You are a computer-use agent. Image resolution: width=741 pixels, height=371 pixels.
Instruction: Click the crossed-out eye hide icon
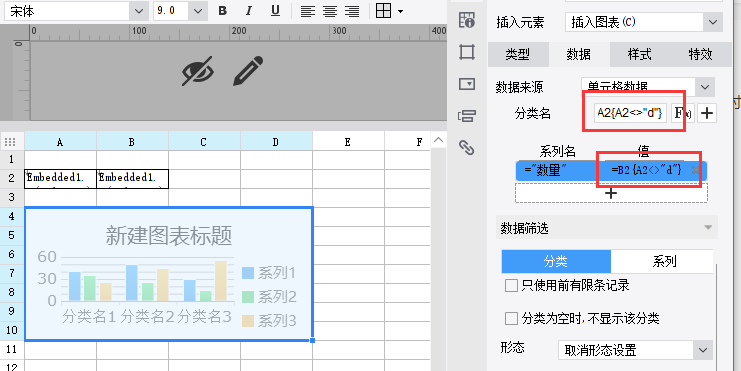[198, 71]
